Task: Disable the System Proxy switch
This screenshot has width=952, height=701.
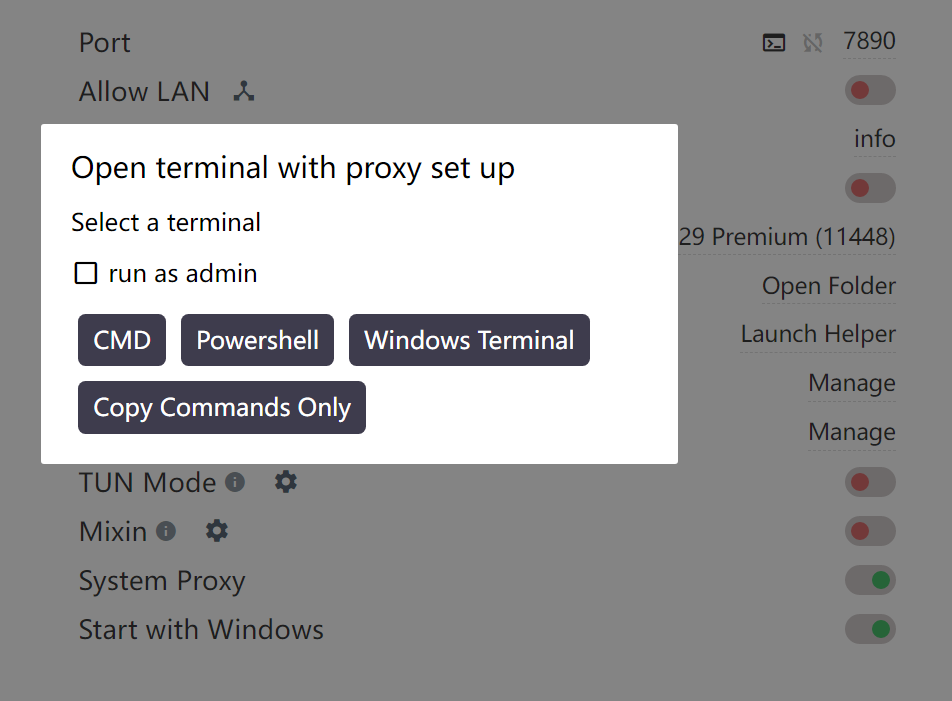Action: point(870,580)
